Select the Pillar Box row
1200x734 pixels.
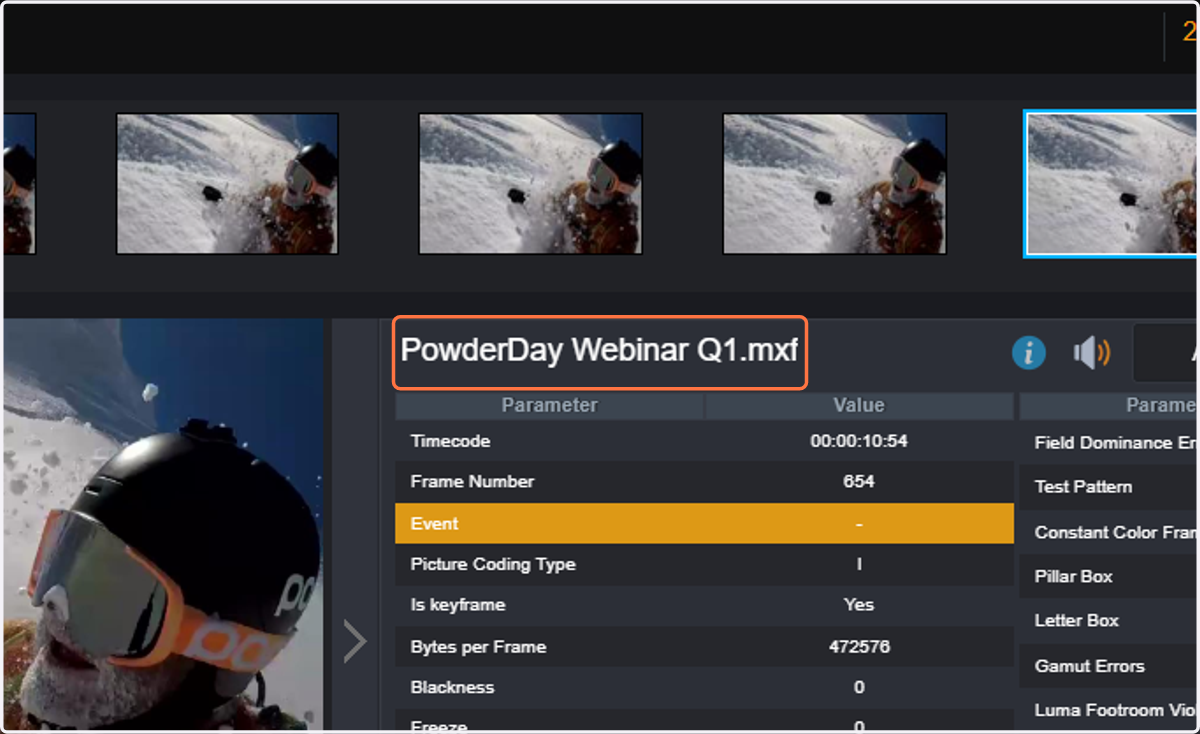(x=1109, y=577)
